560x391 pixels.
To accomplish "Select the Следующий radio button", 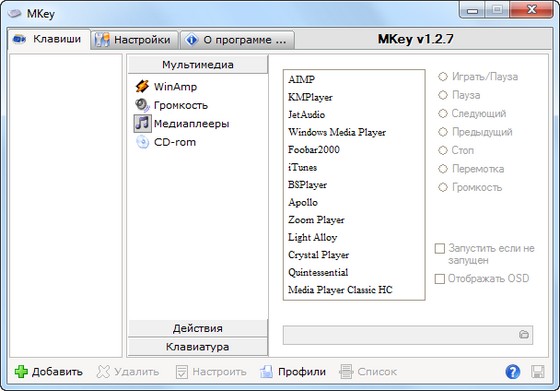I will coord(443,113).
